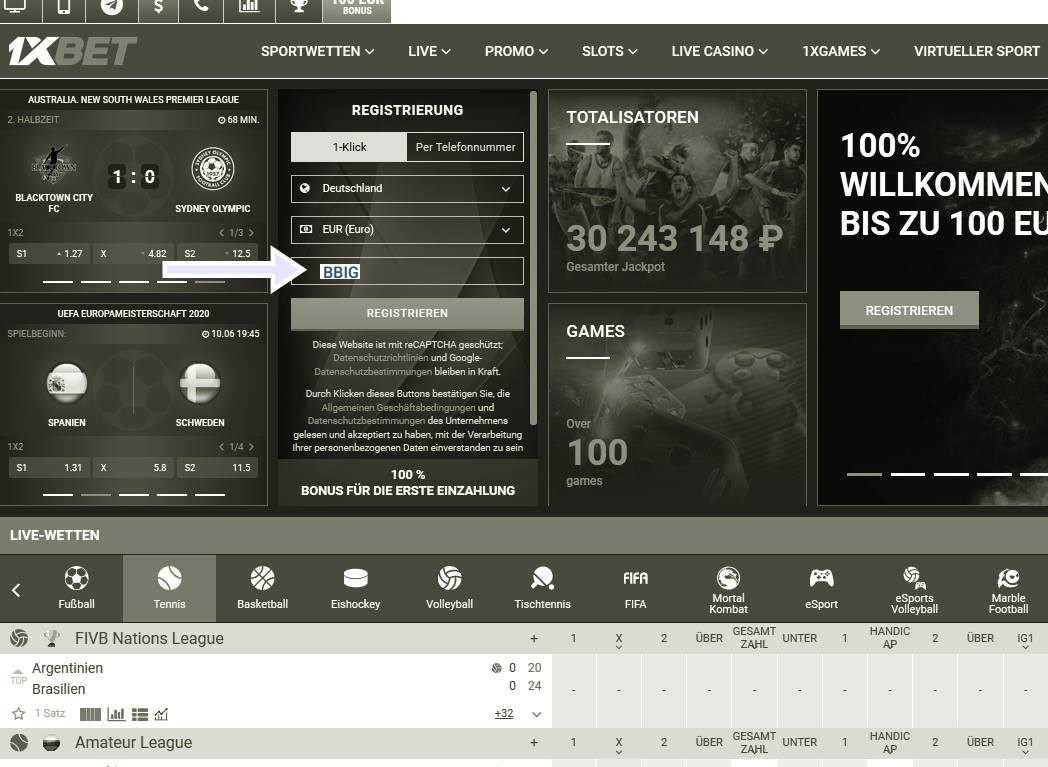Select Tennis in live sports bar
This screenshot has width=1048, height=767.
tap(169, 589)
